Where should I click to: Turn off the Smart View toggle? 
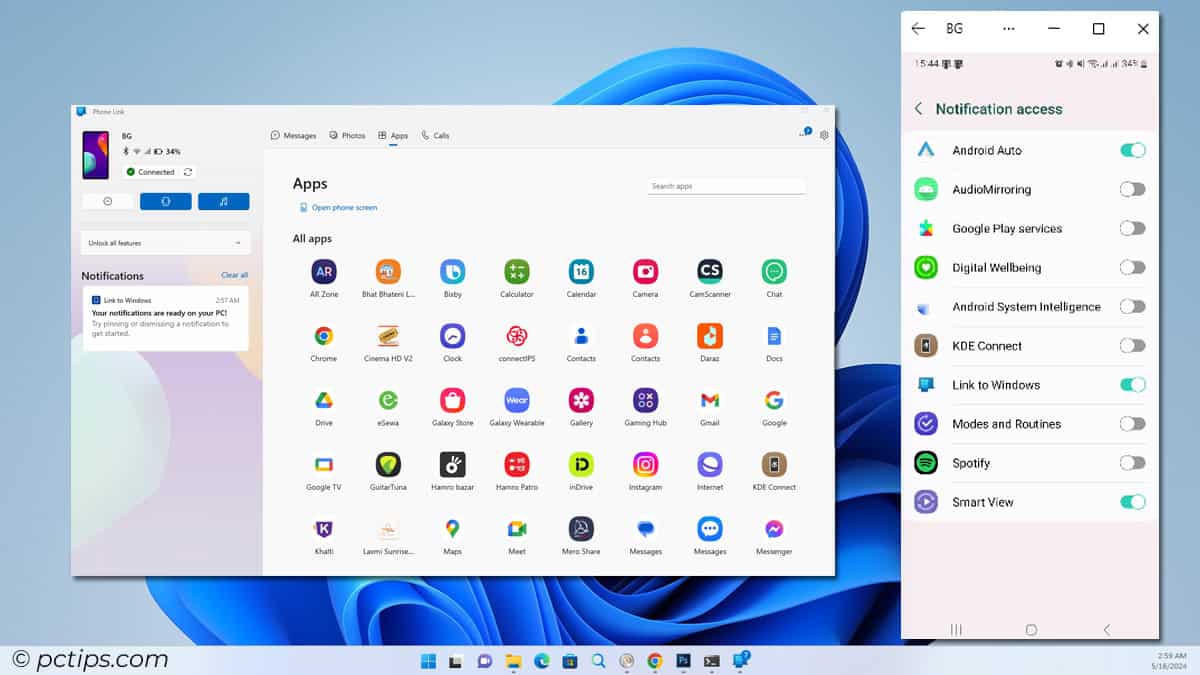[x=1133, y=501]
